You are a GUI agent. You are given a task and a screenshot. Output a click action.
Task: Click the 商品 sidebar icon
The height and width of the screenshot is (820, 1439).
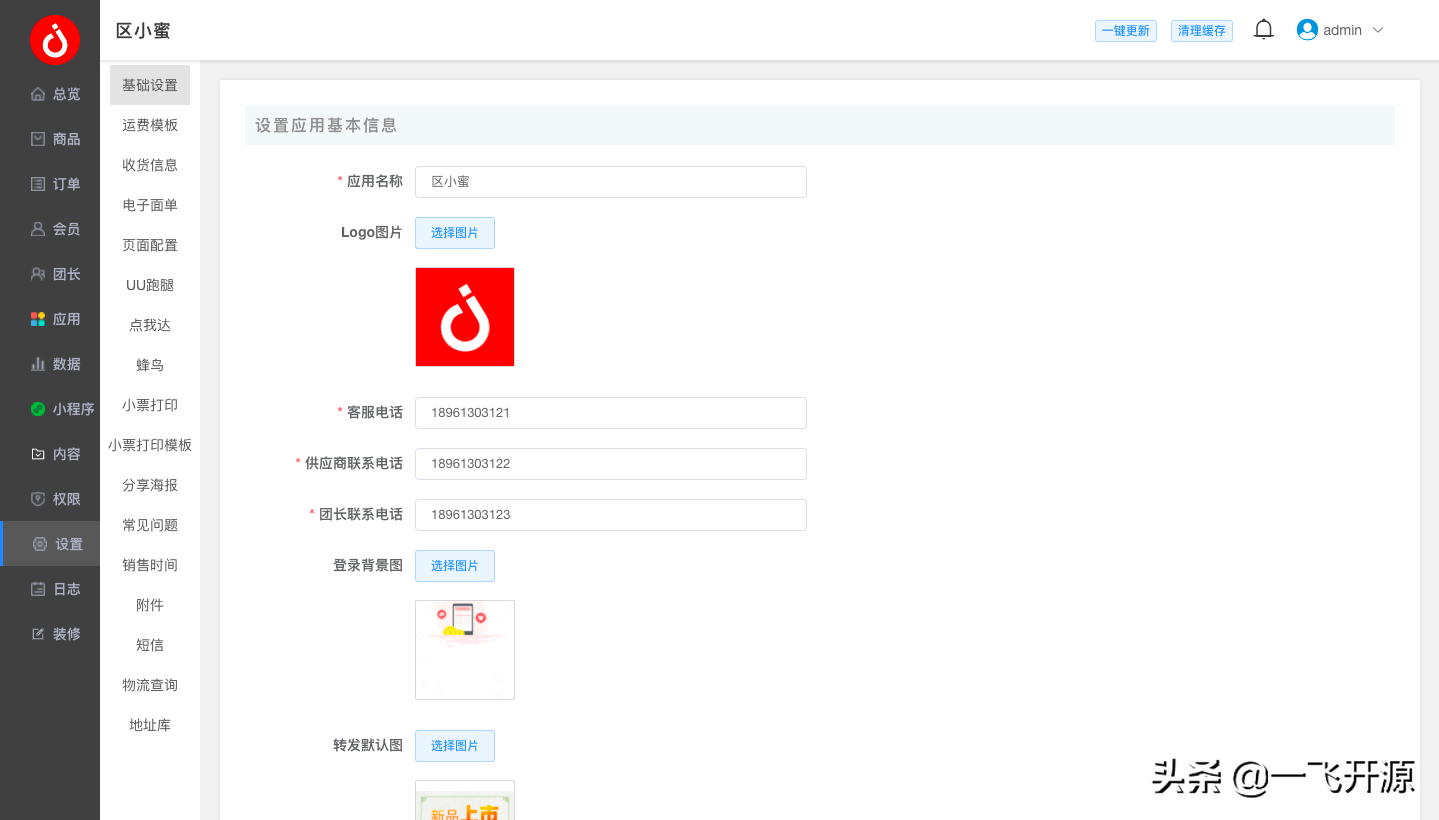coord(38,139)
